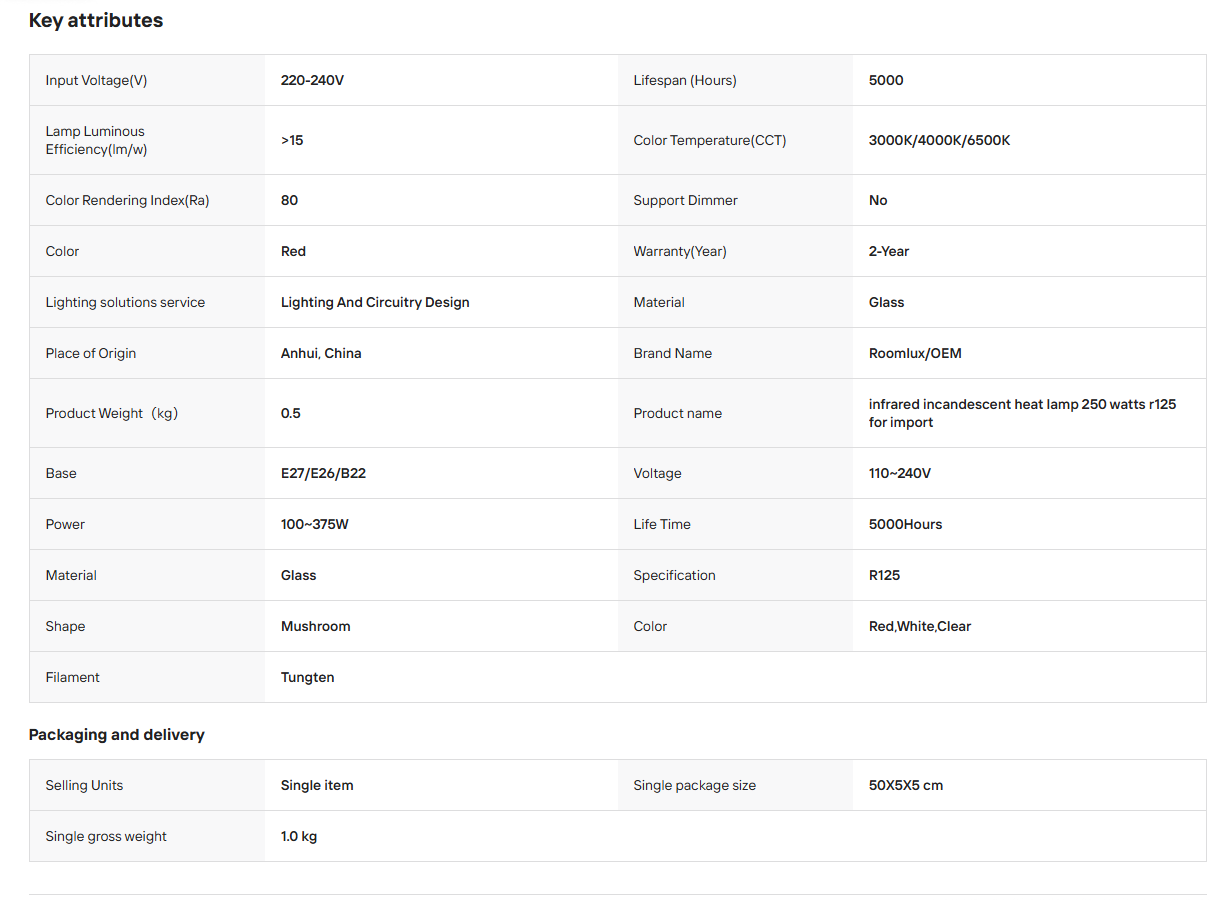Viewport: 1214px width, 900px height.
Task: Select the E27/E26/B22 base value
Action: click(323, 473)
